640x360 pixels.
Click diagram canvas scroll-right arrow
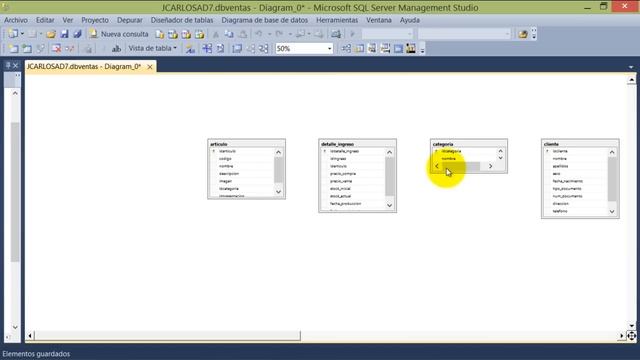pyautogui.click(x=621, y=336)
